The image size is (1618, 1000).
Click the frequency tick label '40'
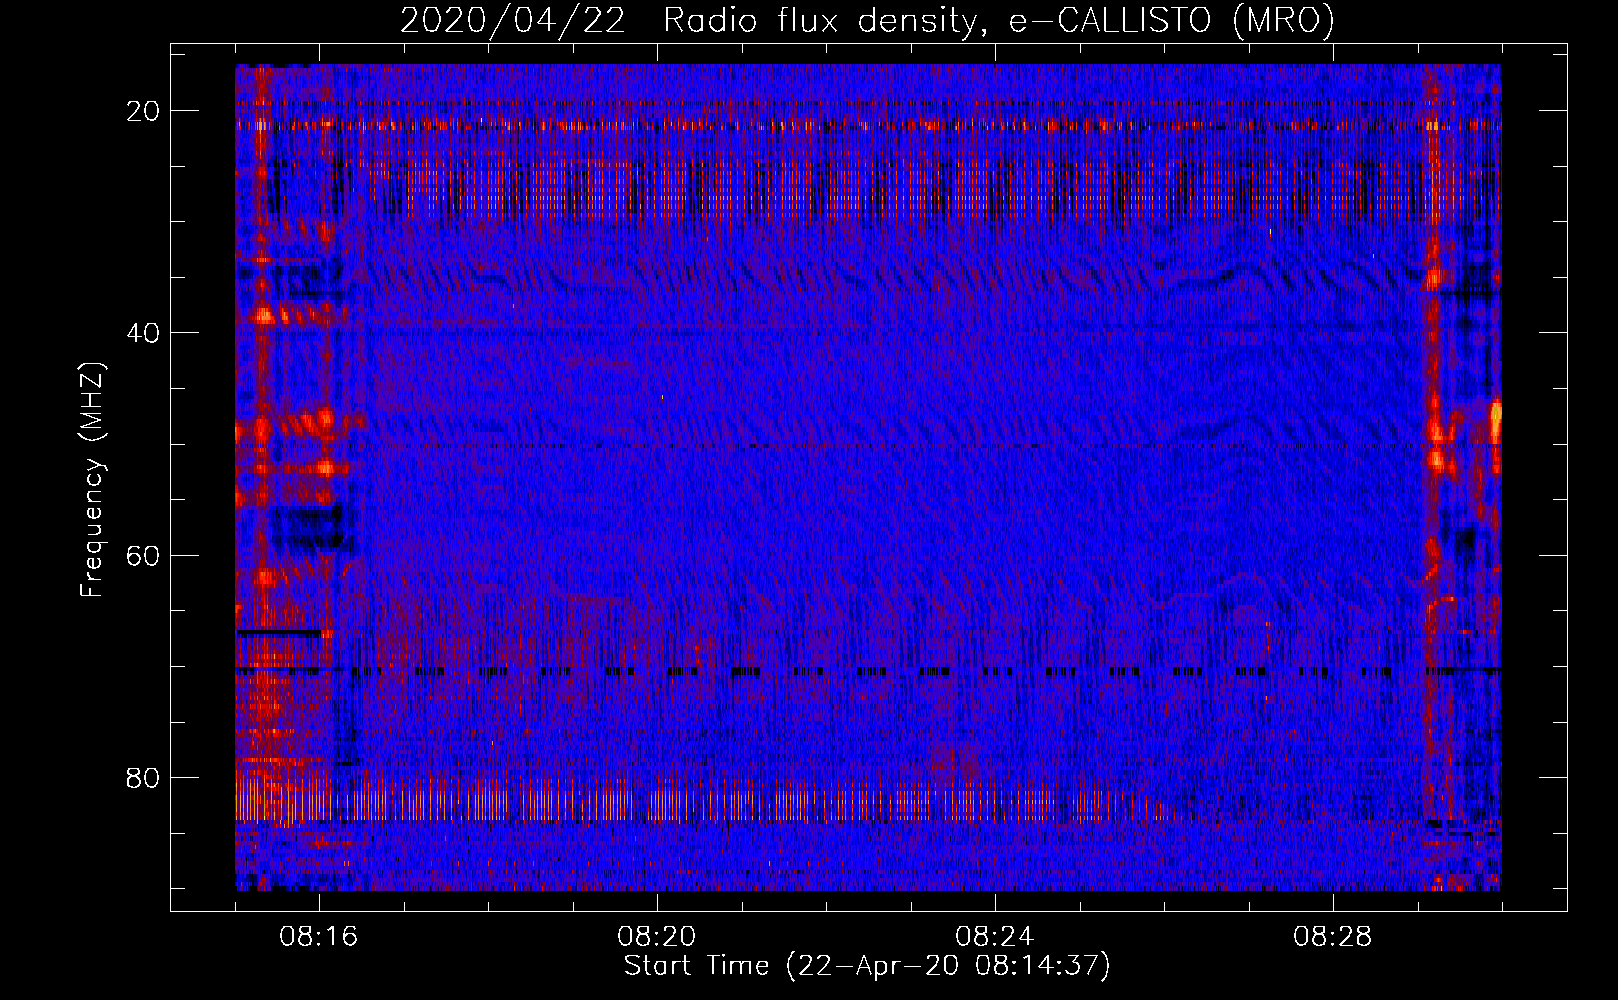(x=144, y=333)
